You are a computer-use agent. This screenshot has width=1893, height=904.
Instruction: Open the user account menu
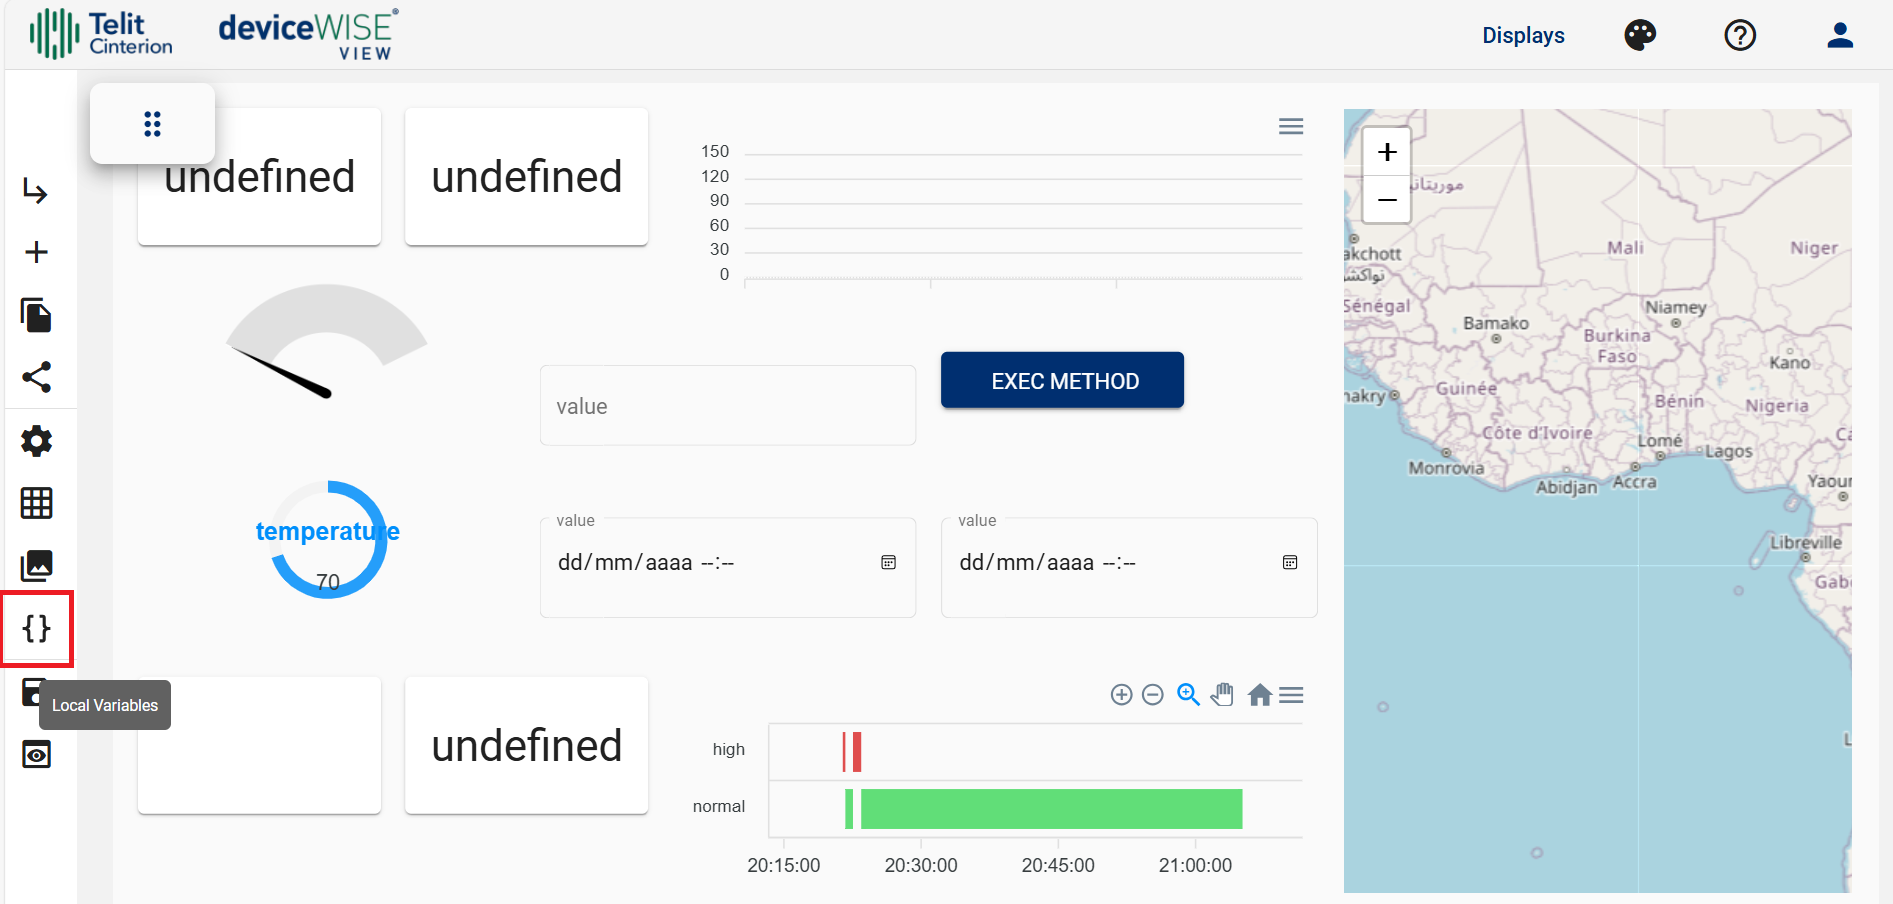tap(1840, 36)
